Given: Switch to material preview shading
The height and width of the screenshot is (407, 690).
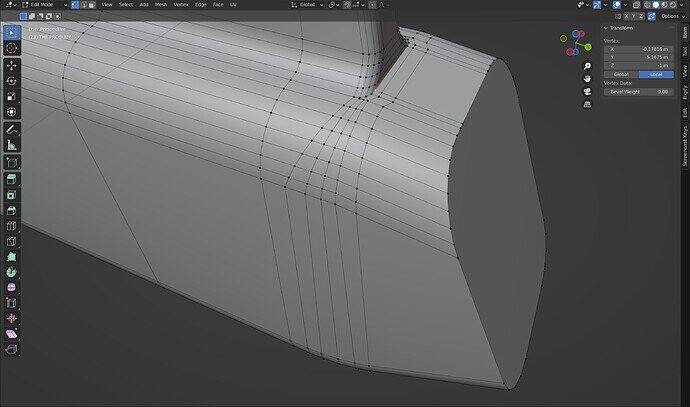Looking at the screenshot, I should 664,5.
